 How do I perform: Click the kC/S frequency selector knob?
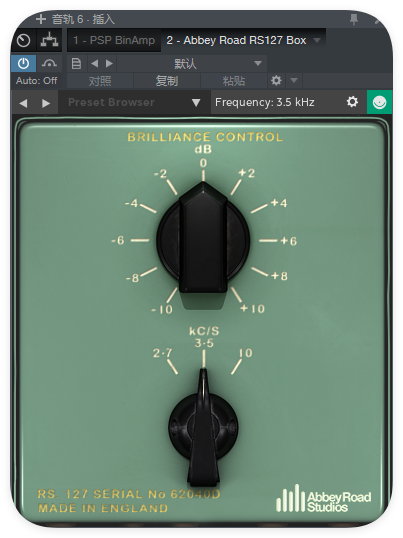click(203, 427)
